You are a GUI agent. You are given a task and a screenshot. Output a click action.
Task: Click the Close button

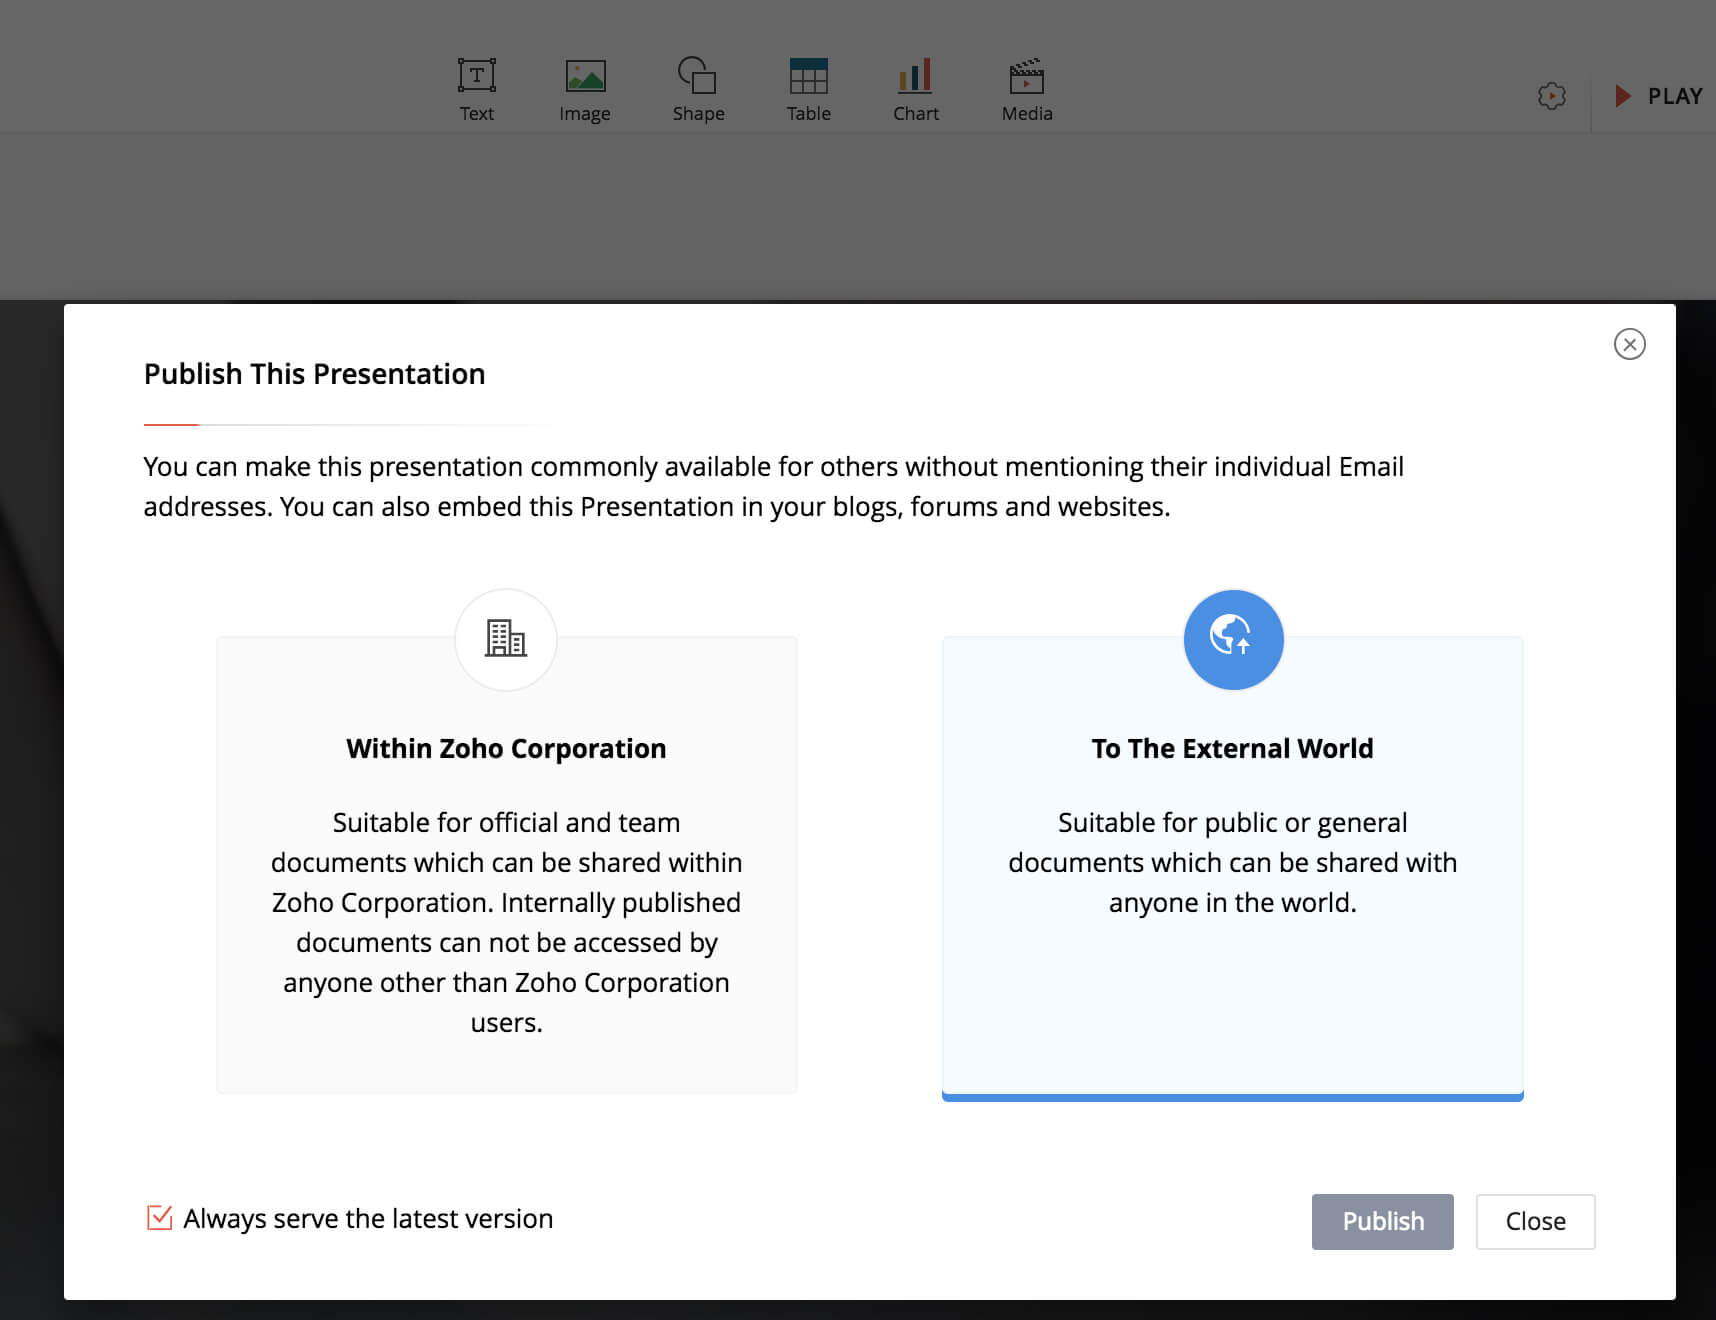[1536, 1222]
